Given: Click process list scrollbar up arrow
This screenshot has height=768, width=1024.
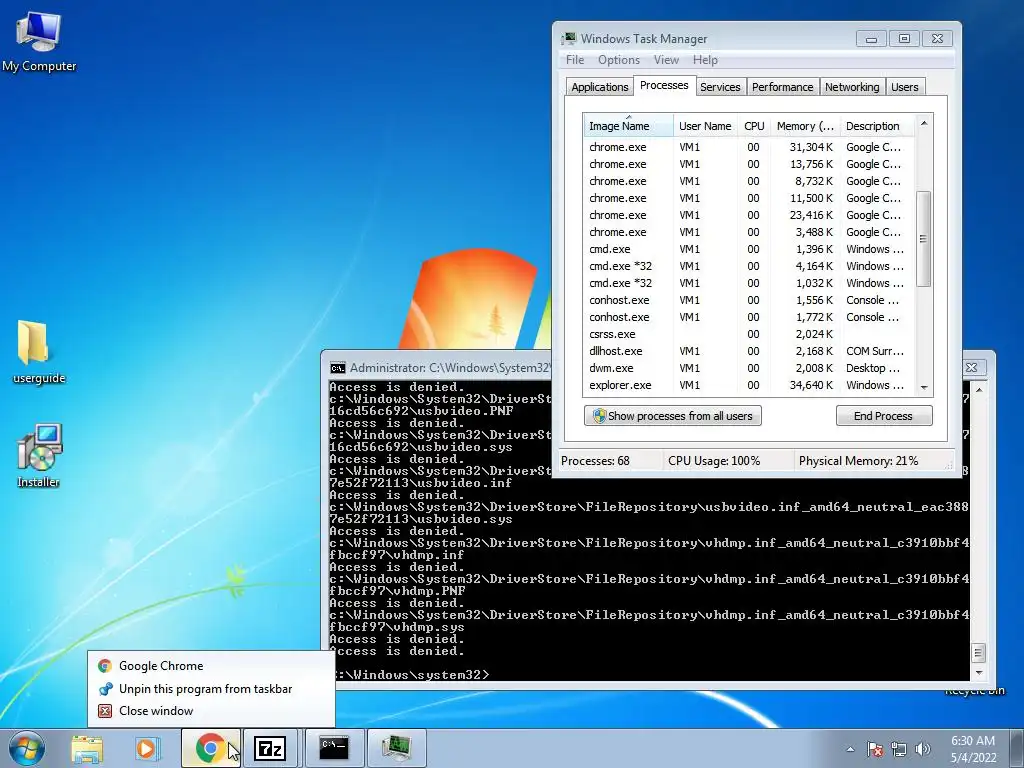Looking at the screenshot, I should 923,123.
